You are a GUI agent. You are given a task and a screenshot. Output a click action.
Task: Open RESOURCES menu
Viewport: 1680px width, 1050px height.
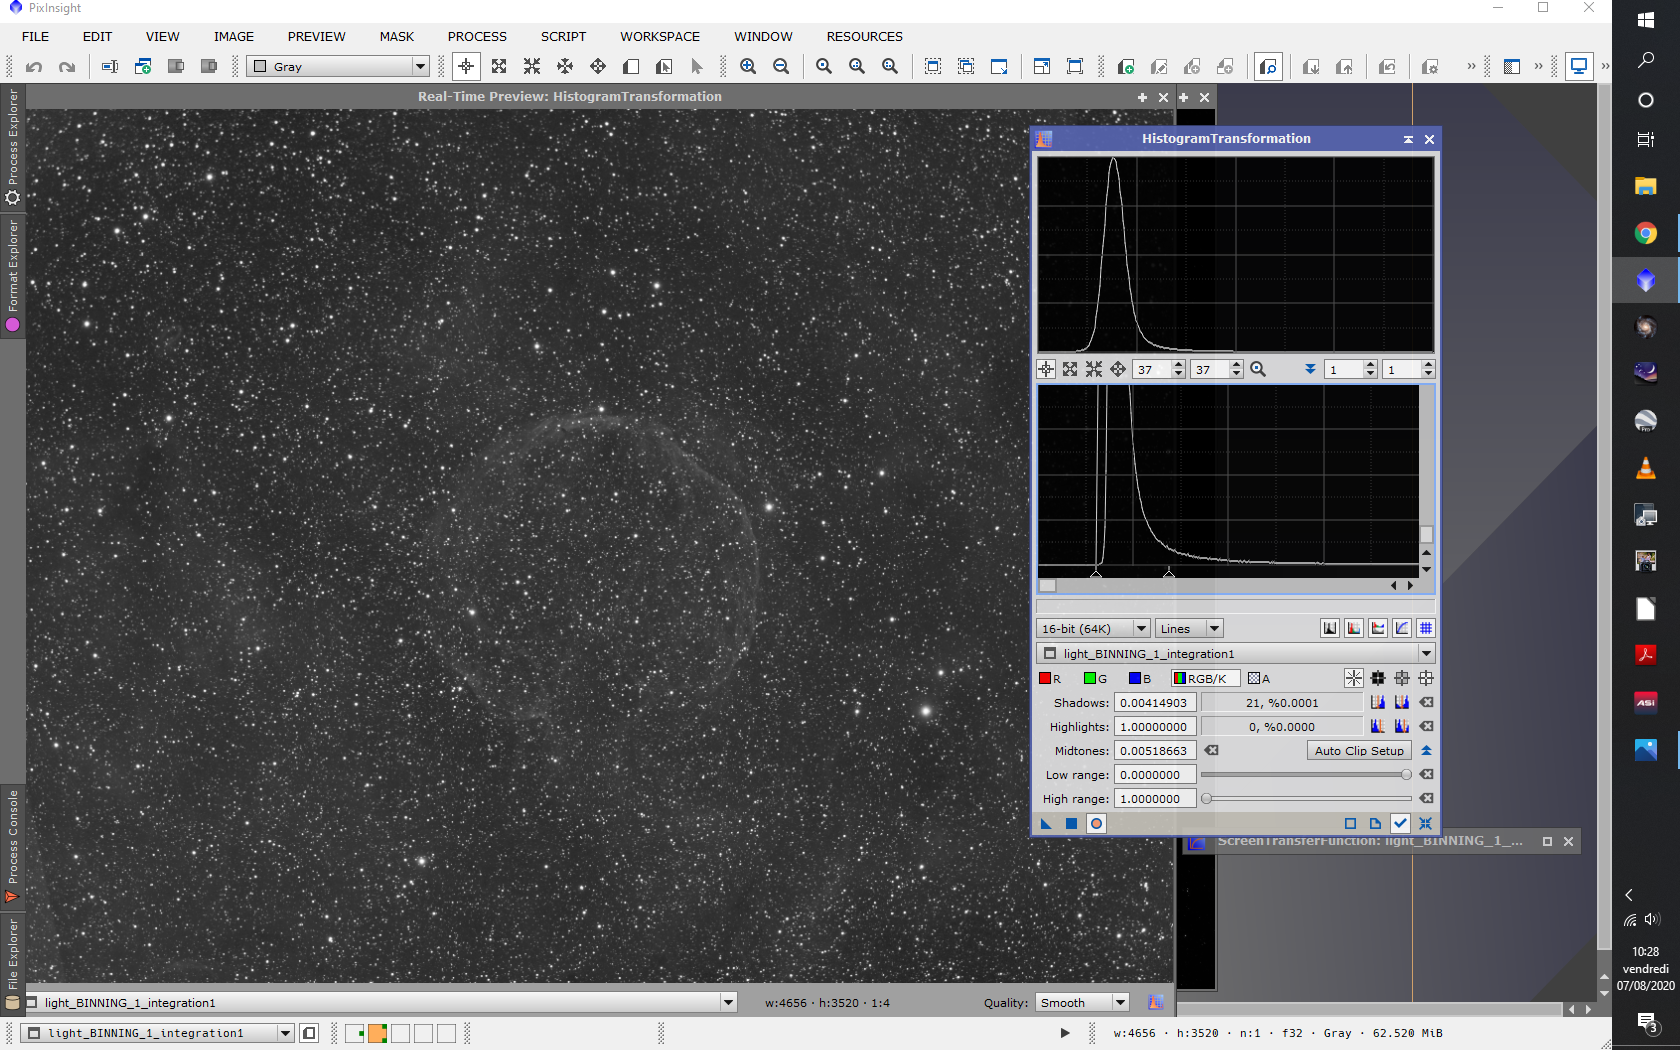click(x=864, y=37)
